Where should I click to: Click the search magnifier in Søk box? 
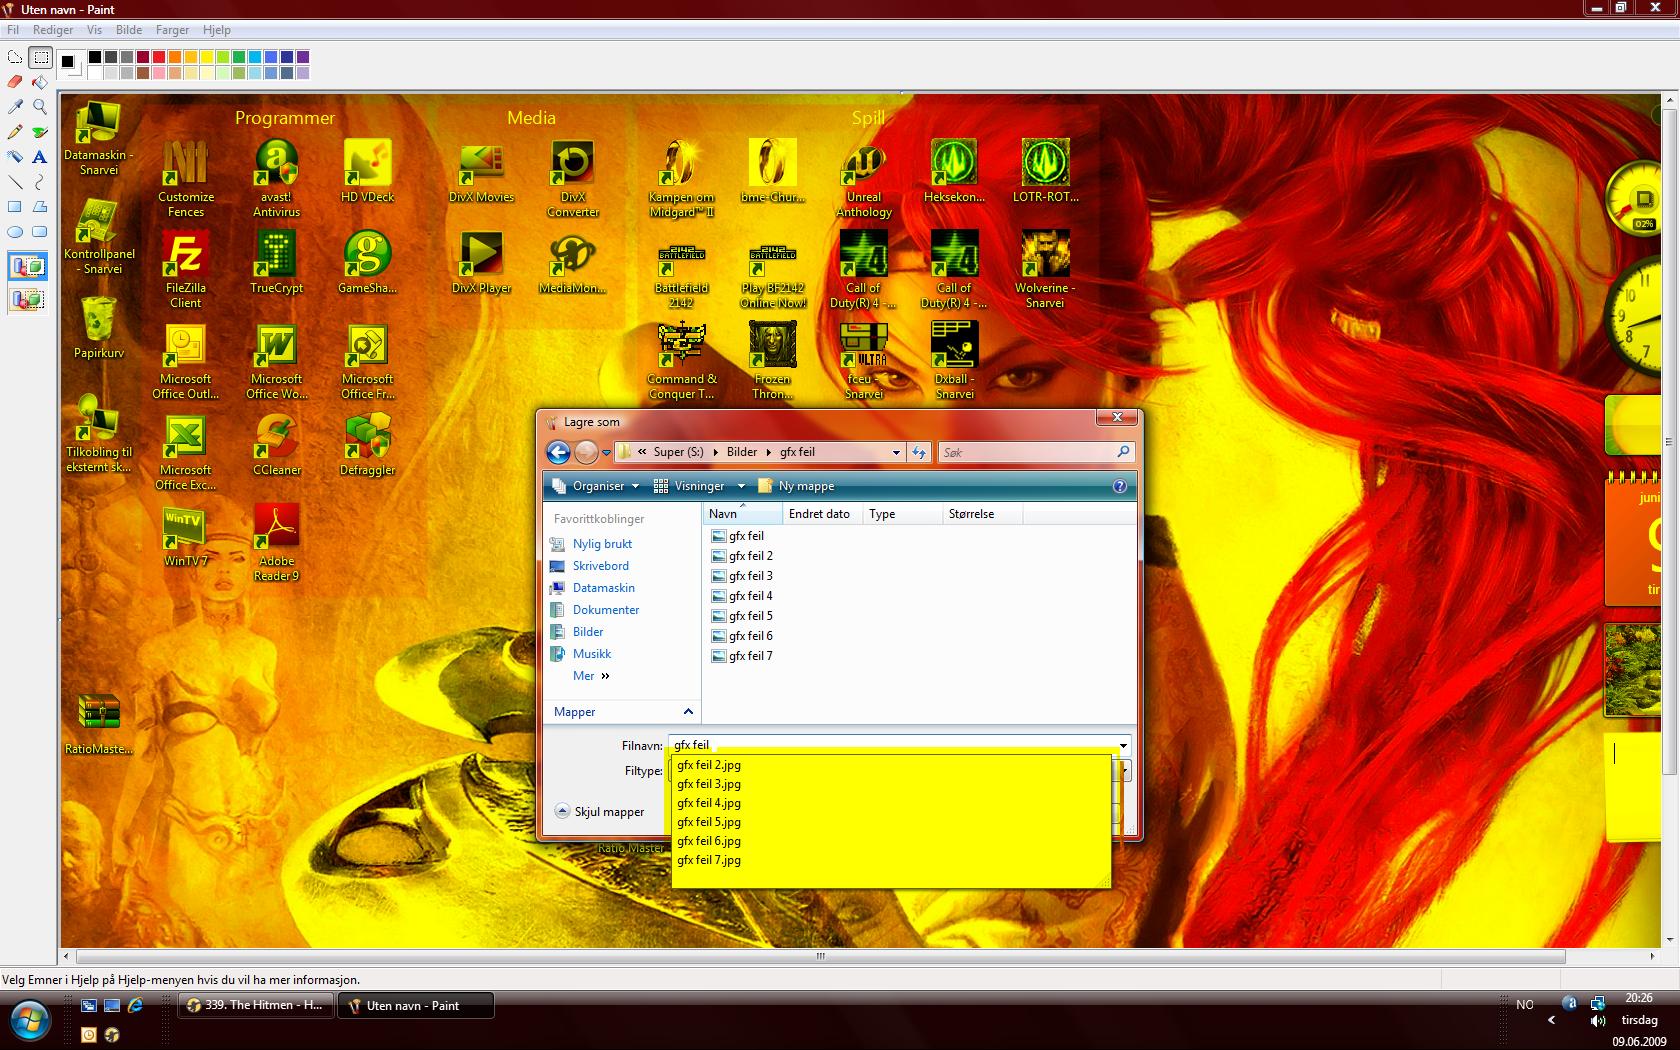(1122, 452)
